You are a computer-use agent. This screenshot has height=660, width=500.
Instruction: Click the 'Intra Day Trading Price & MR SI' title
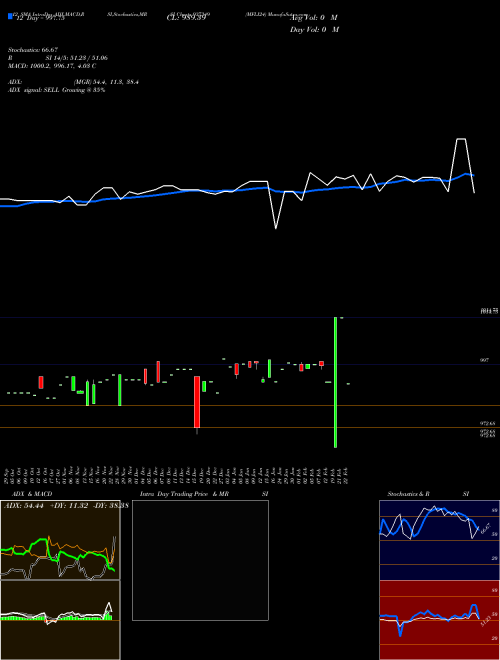tap(204, 494)
